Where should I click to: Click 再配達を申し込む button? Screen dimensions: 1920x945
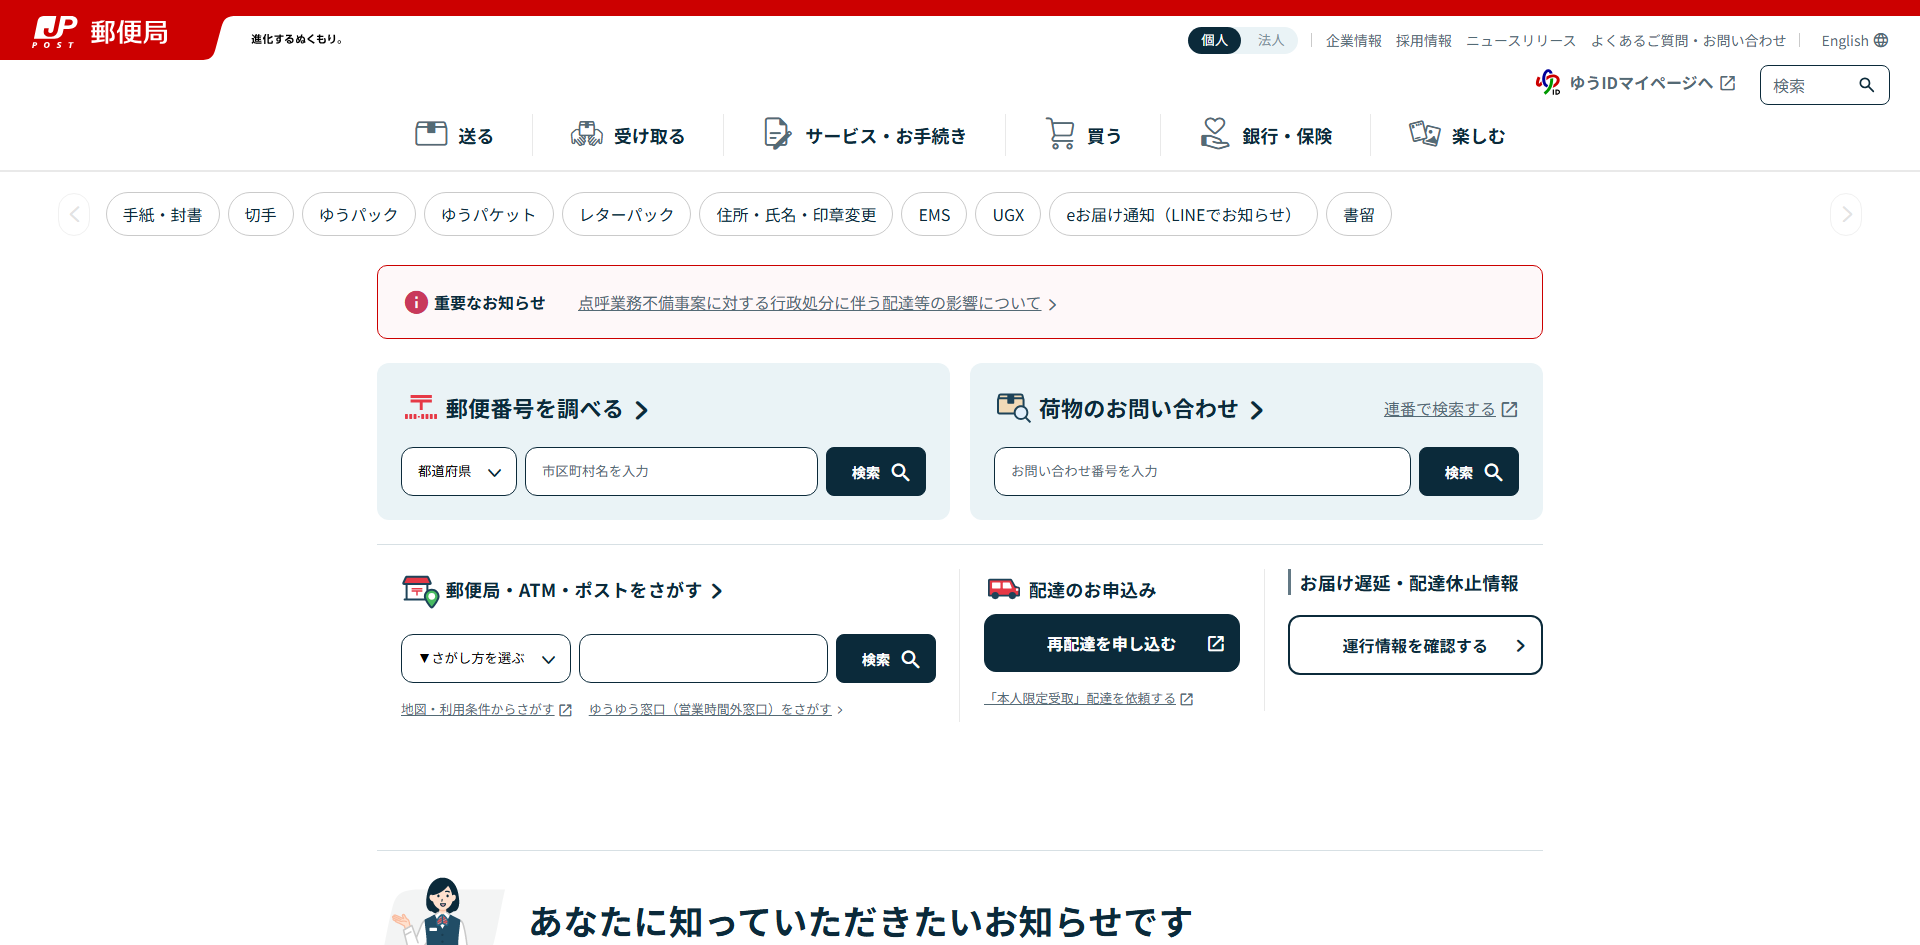(1112, 643)
